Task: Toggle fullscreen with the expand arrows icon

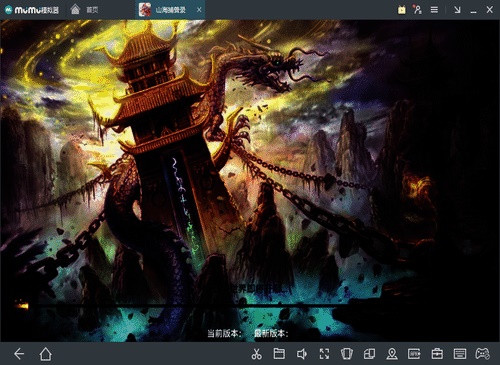Action: coord(324,354)
